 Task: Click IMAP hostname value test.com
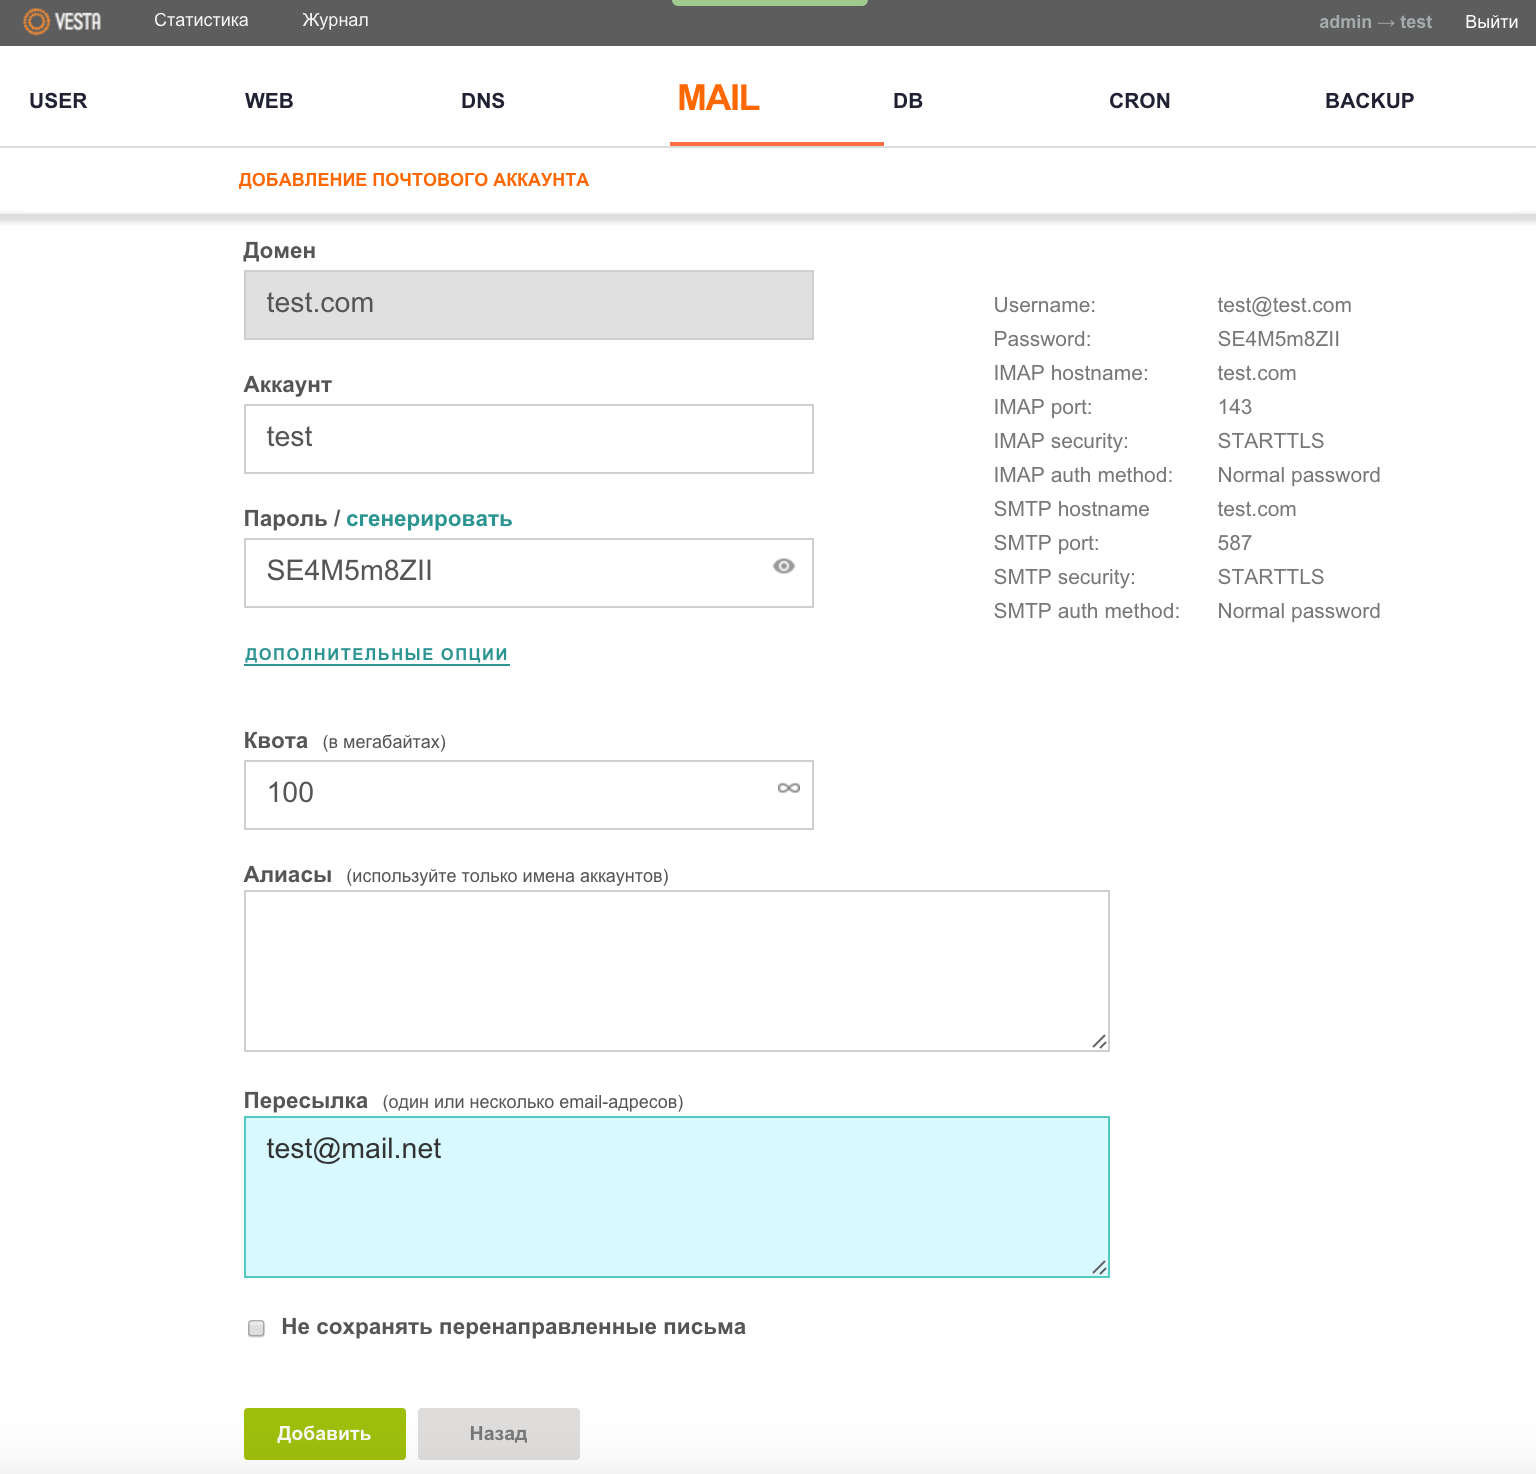click(1256, 373)
